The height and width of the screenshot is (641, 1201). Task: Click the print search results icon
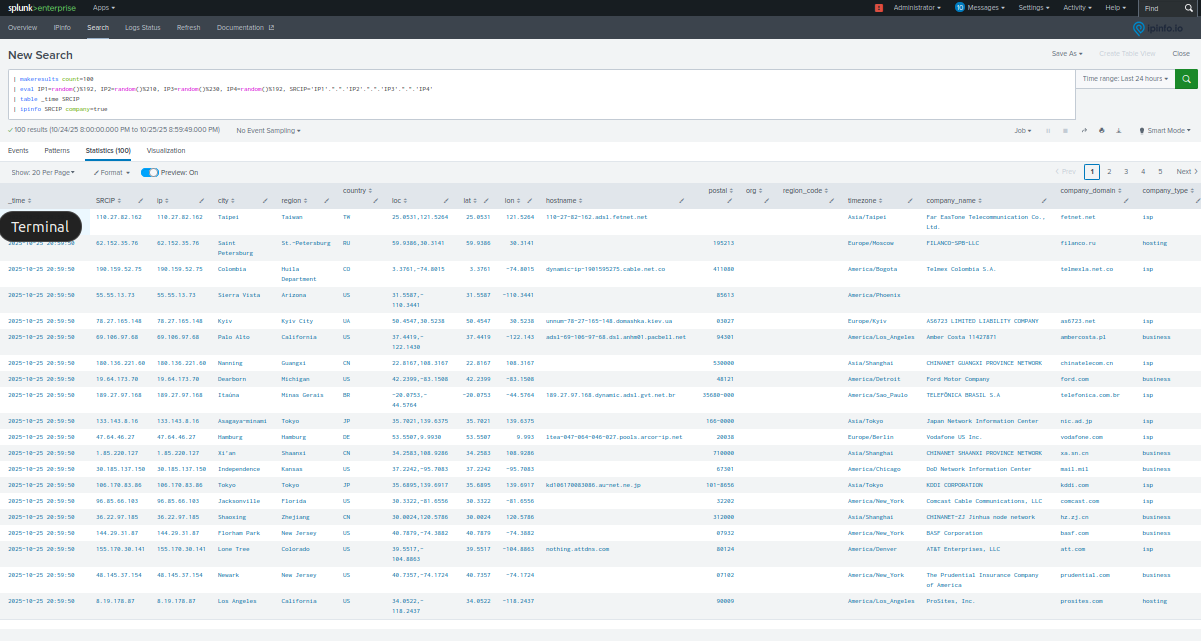click(x=1102, y=130)
